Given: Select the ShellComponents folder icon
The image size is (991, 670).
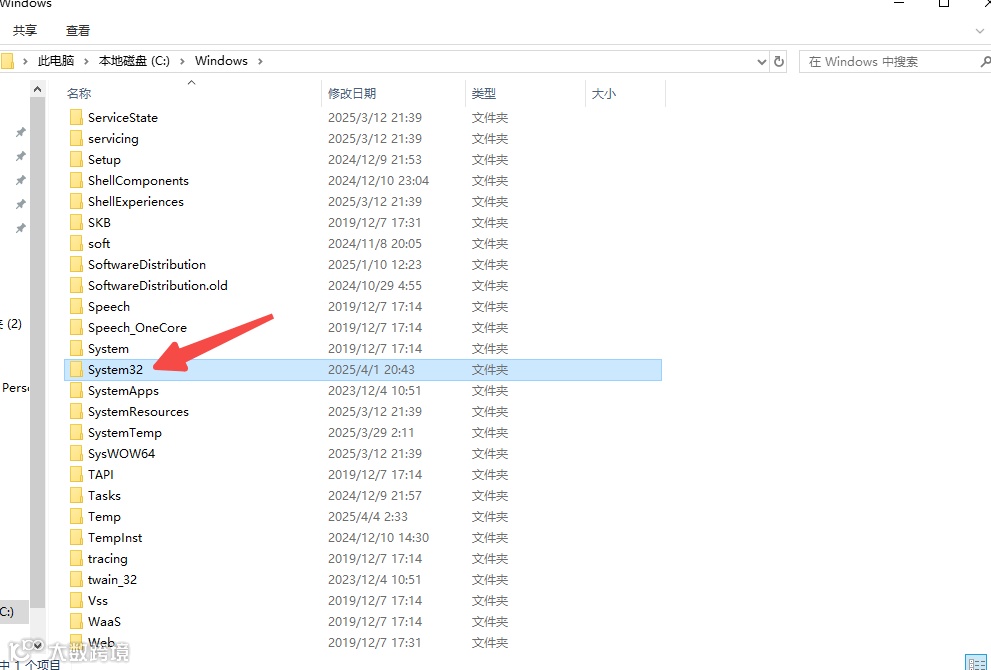Looking at the screenshot, I should click(76, 181).
